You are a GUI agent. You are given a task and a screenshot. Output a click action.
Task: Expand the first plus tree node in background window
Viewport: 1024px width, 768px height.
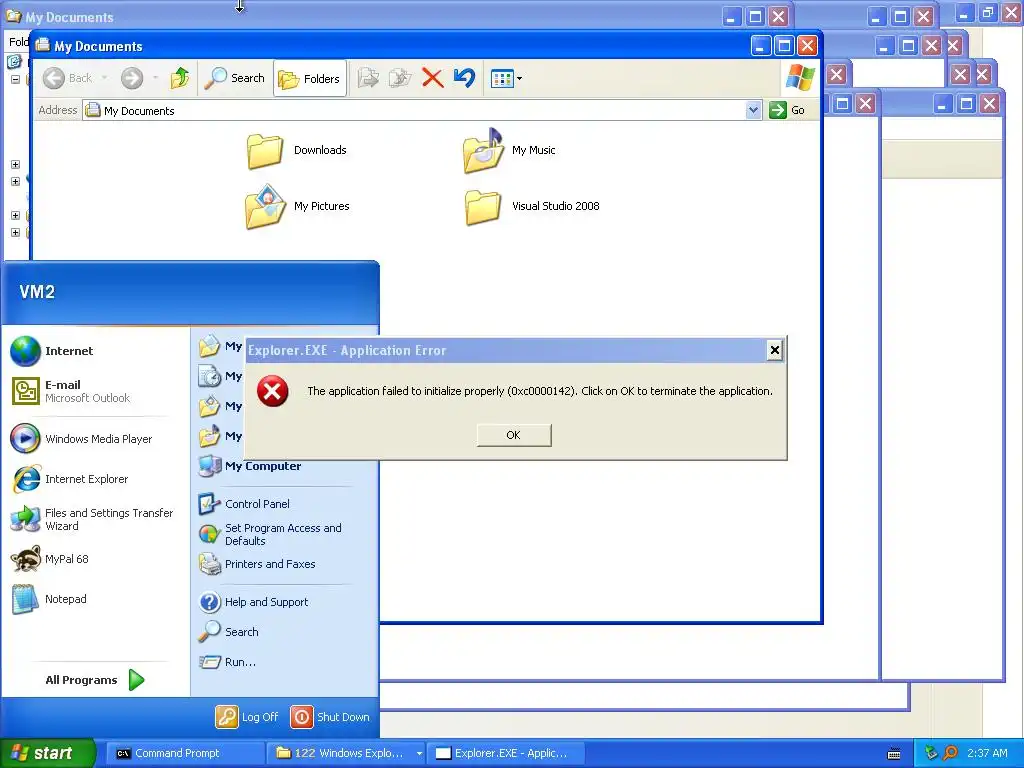click(x=15, y=165)
